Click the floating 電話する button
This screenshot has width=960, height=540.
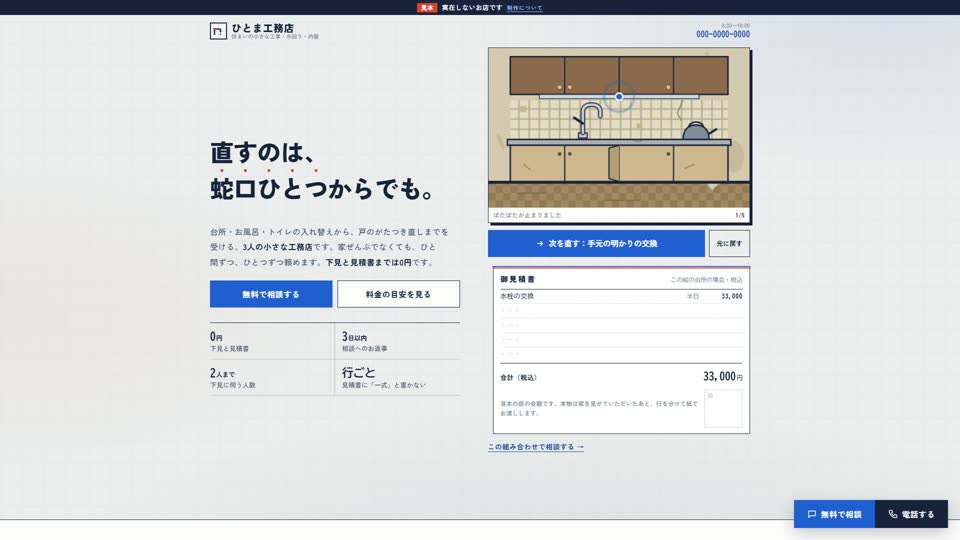(x=912, y=514)
